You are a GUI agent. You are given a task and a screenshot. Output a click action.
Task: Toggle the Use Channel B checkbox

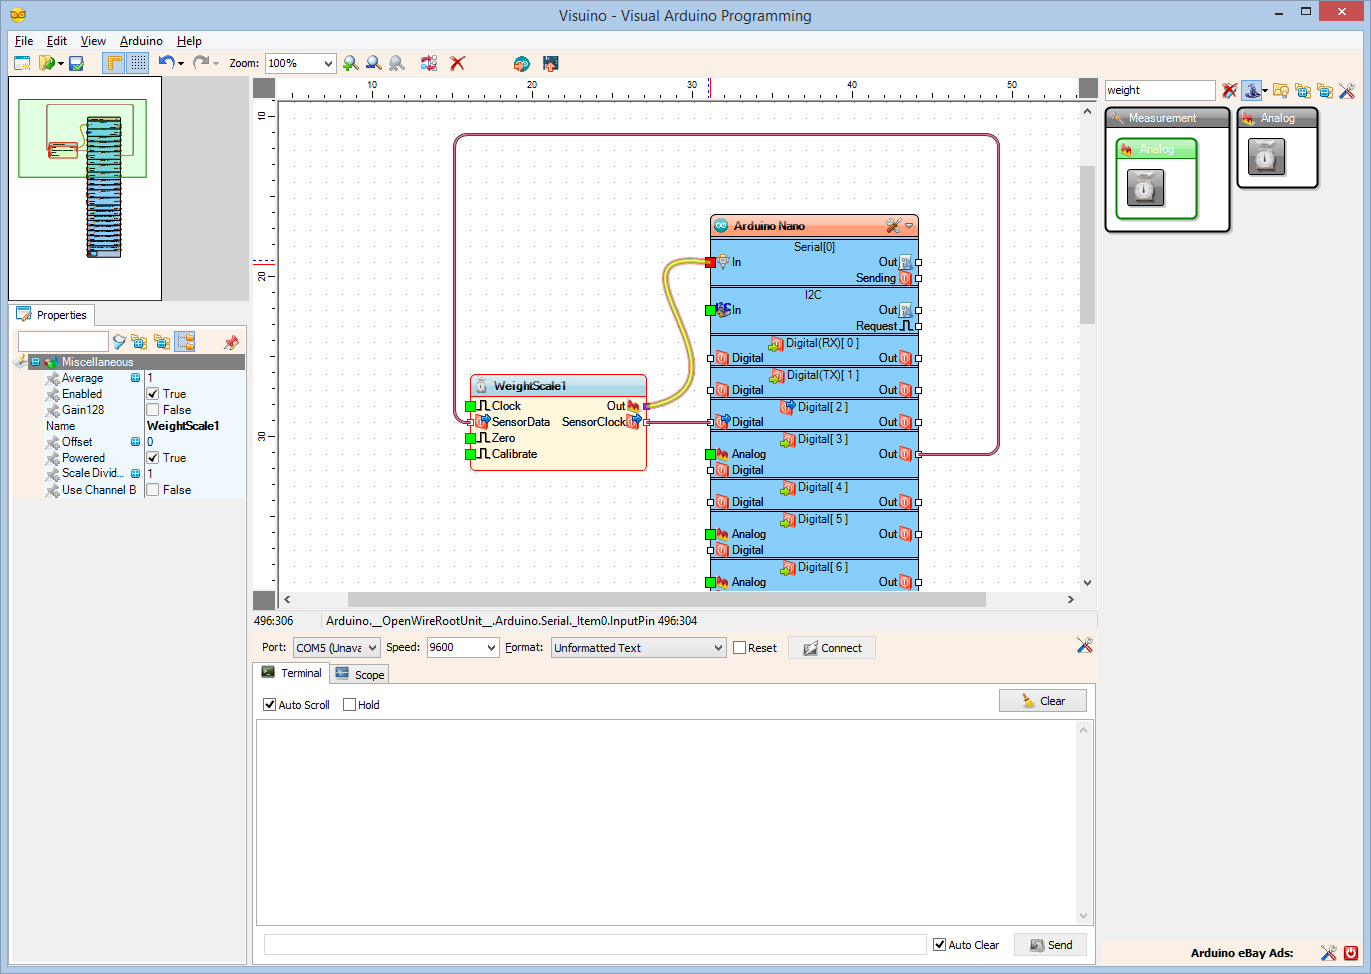click(153, 490)
